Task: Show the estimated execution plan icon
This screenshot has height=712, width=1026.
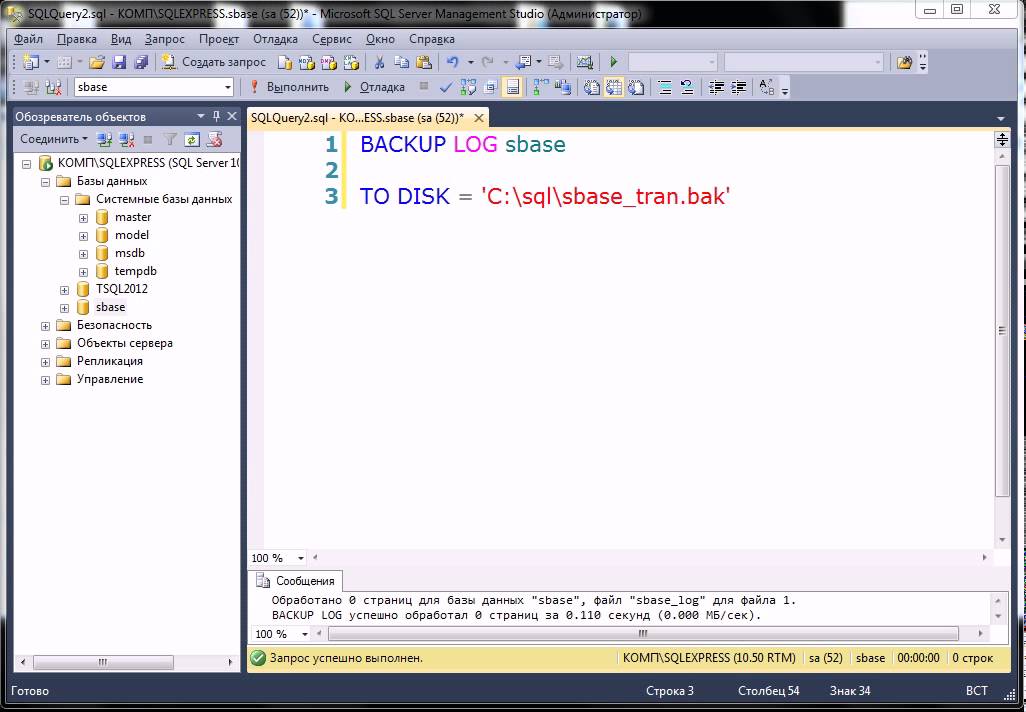Action: click(x=468, y=87)
